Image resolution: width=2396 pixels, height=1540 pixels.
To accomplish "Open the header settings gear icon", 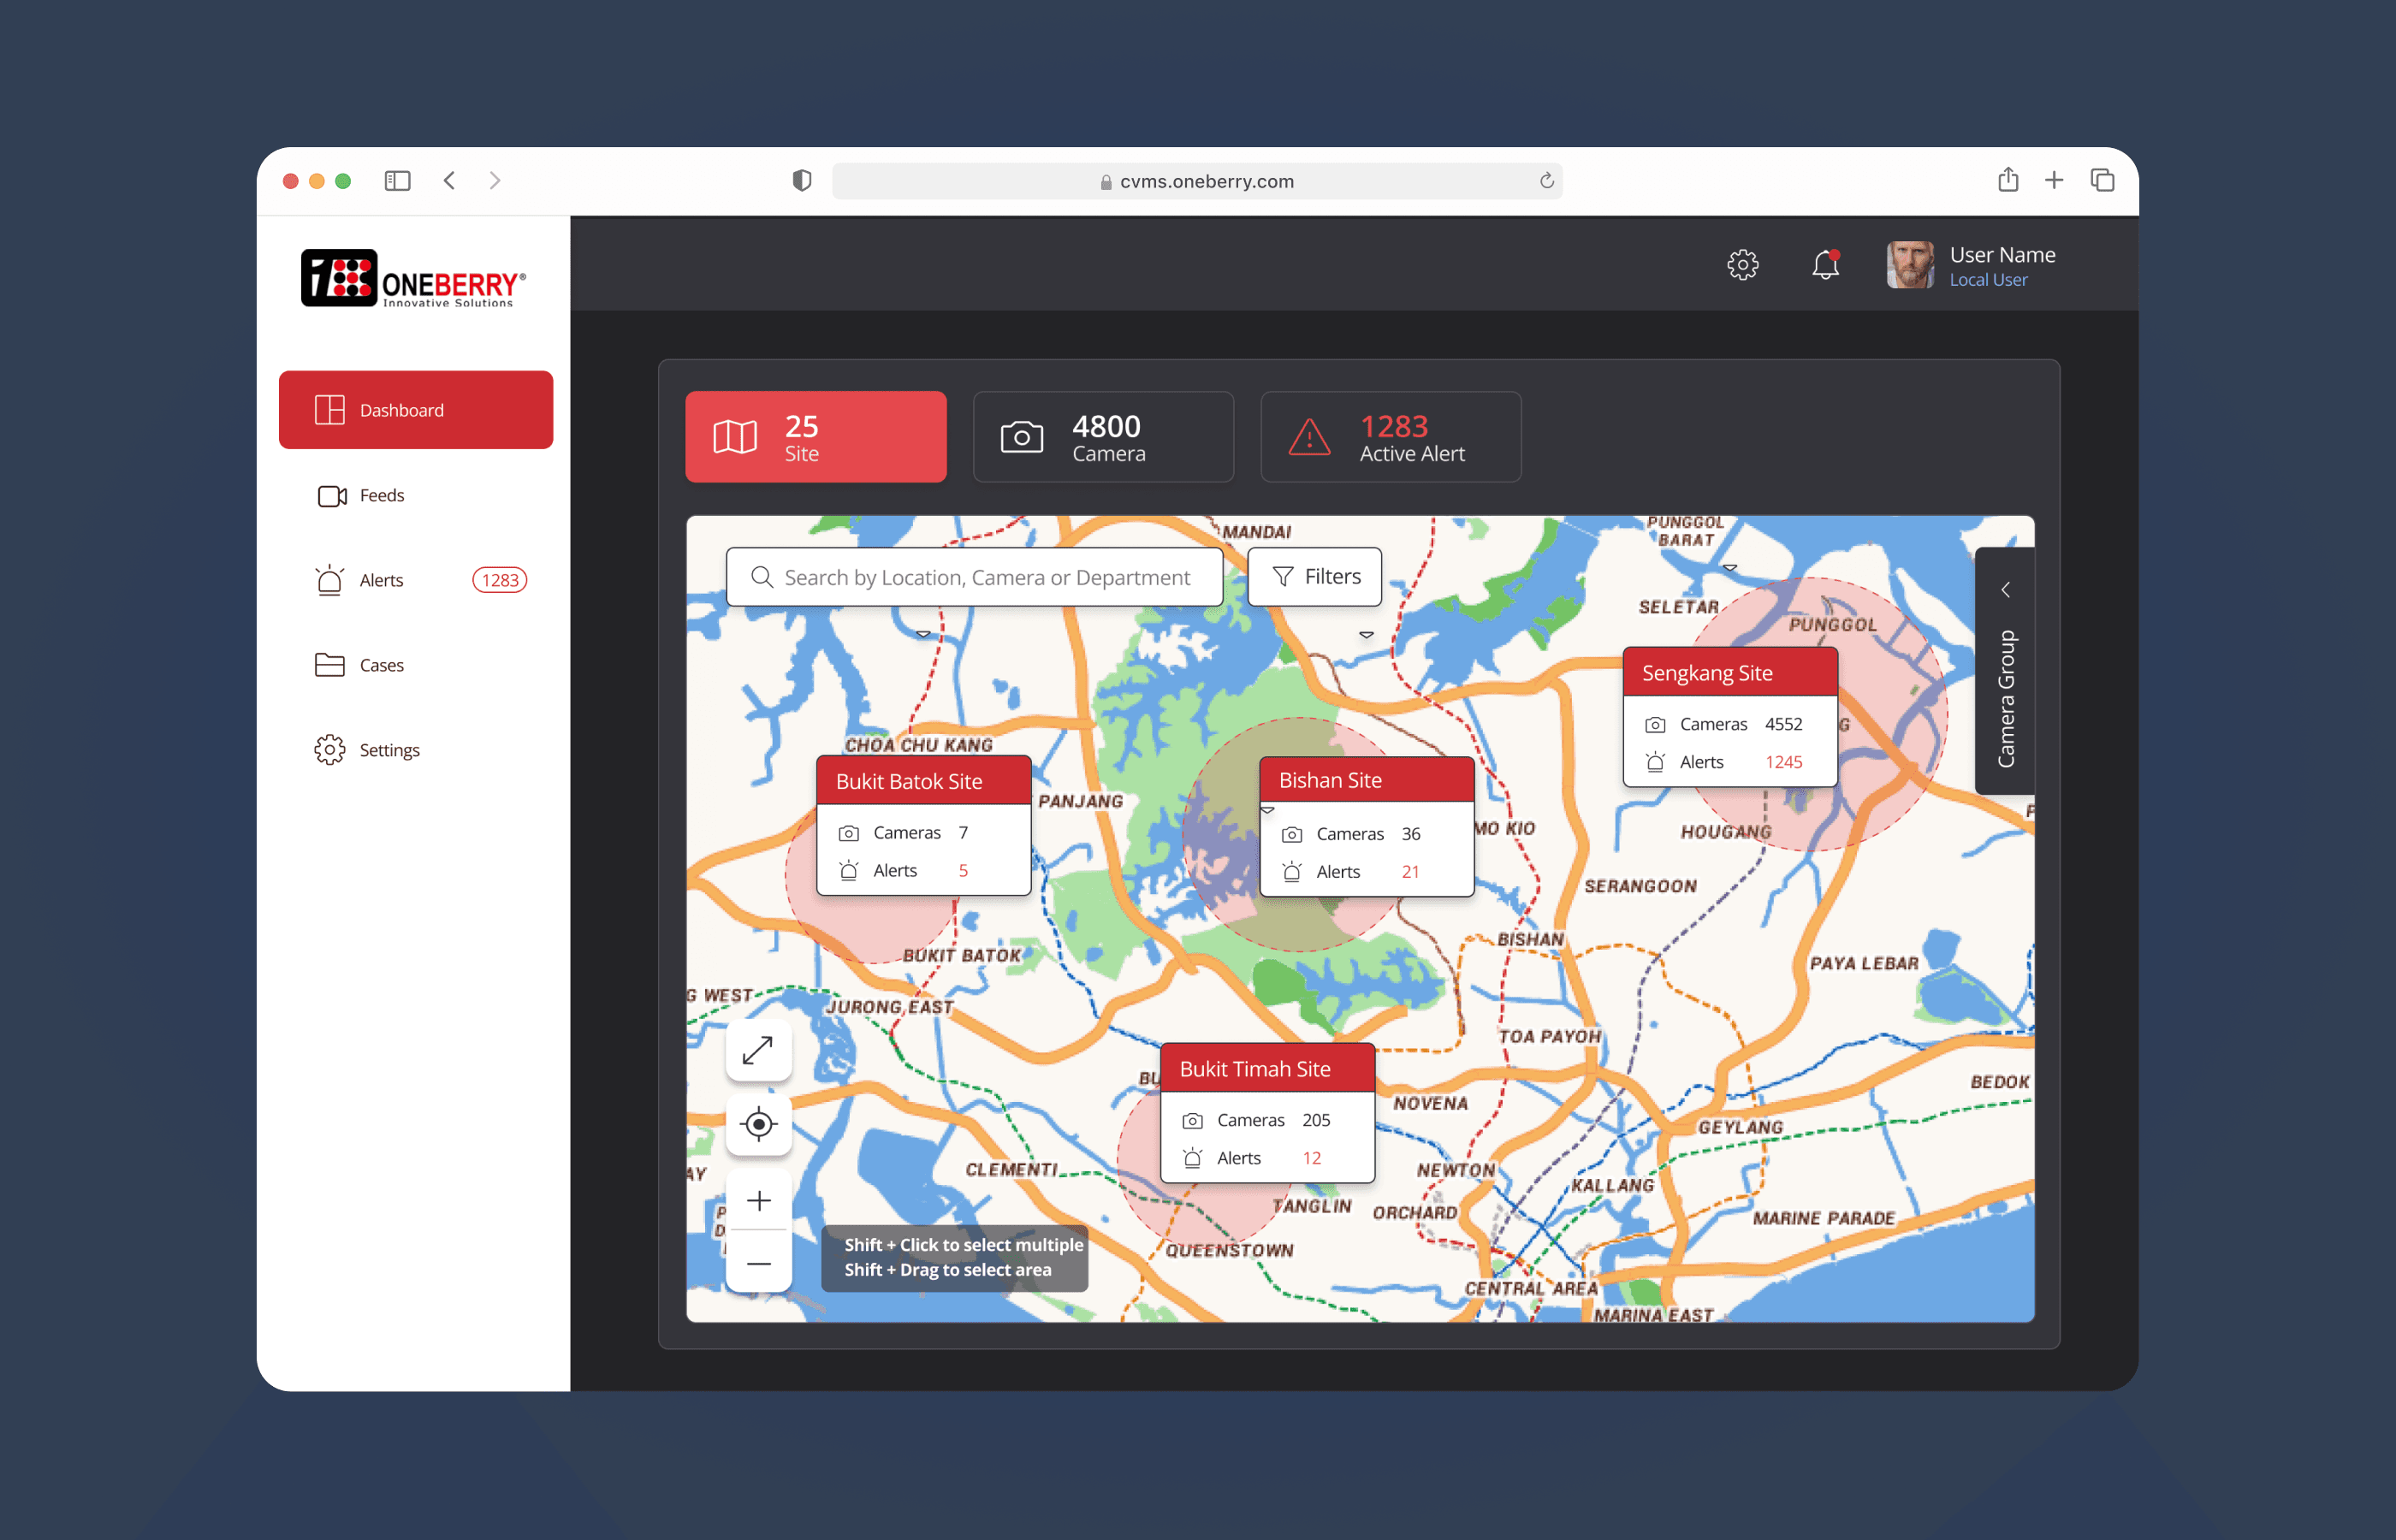I will 1743,265.
